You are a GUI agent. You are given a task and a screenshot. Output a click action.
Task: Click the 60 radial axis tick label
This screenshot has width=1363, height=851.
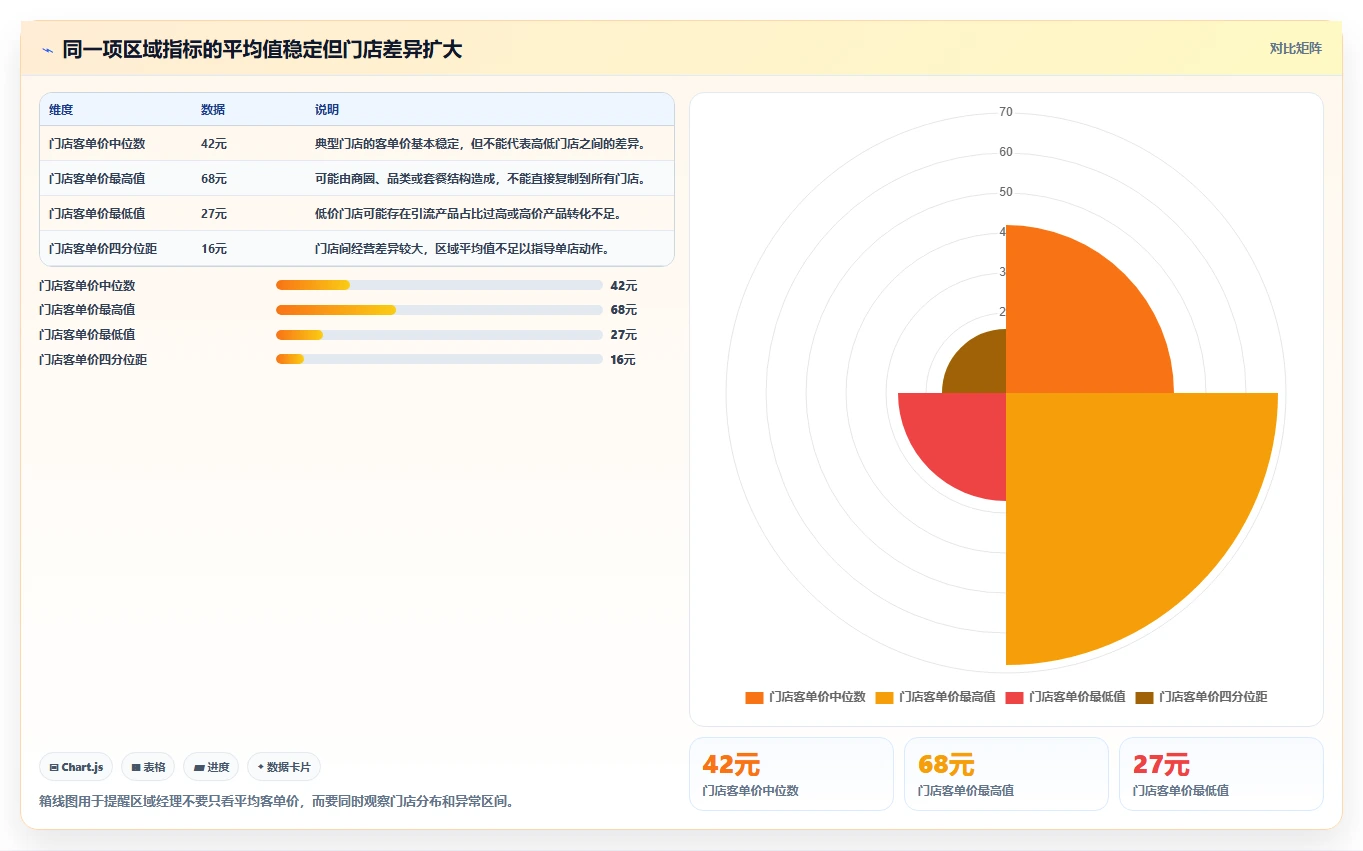pos(1006,152)
